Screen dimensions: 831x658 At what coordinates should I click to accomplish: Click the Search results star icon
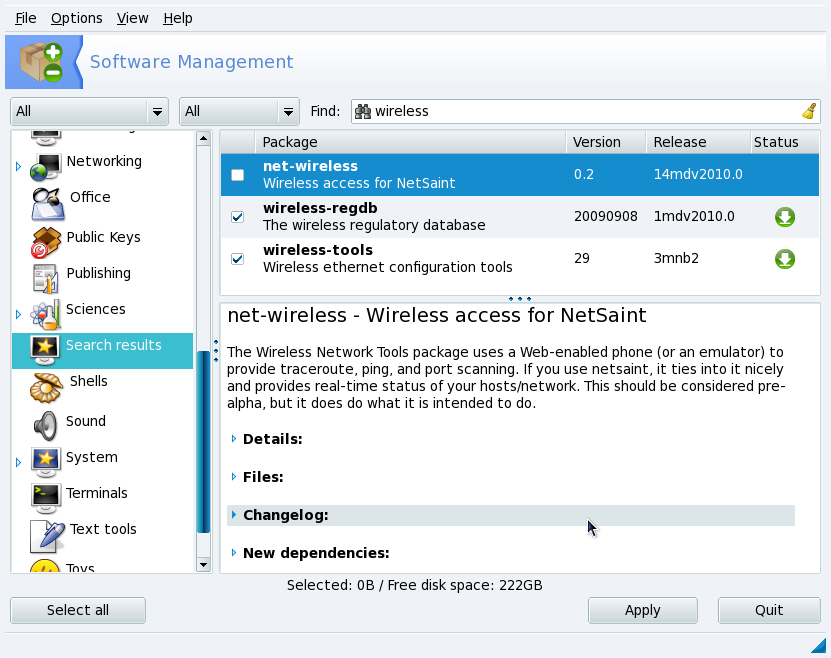tap(45, 350)
